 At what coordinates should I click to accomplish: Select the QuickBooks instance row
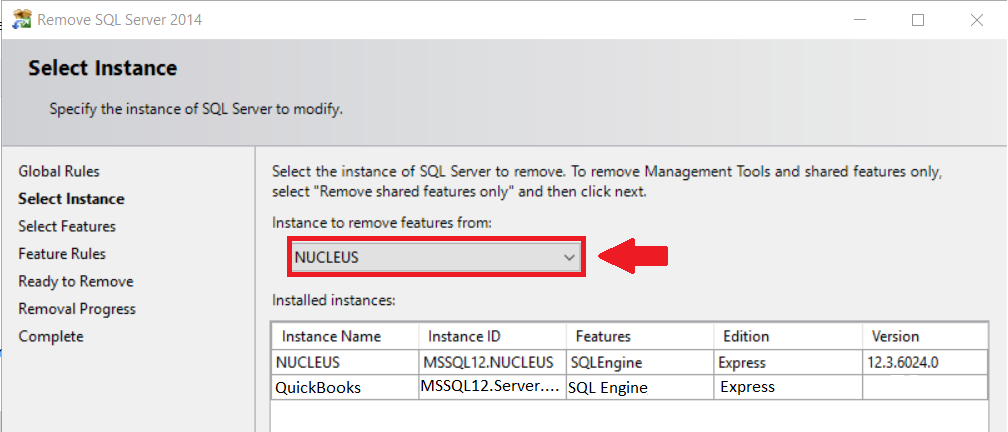316,386
